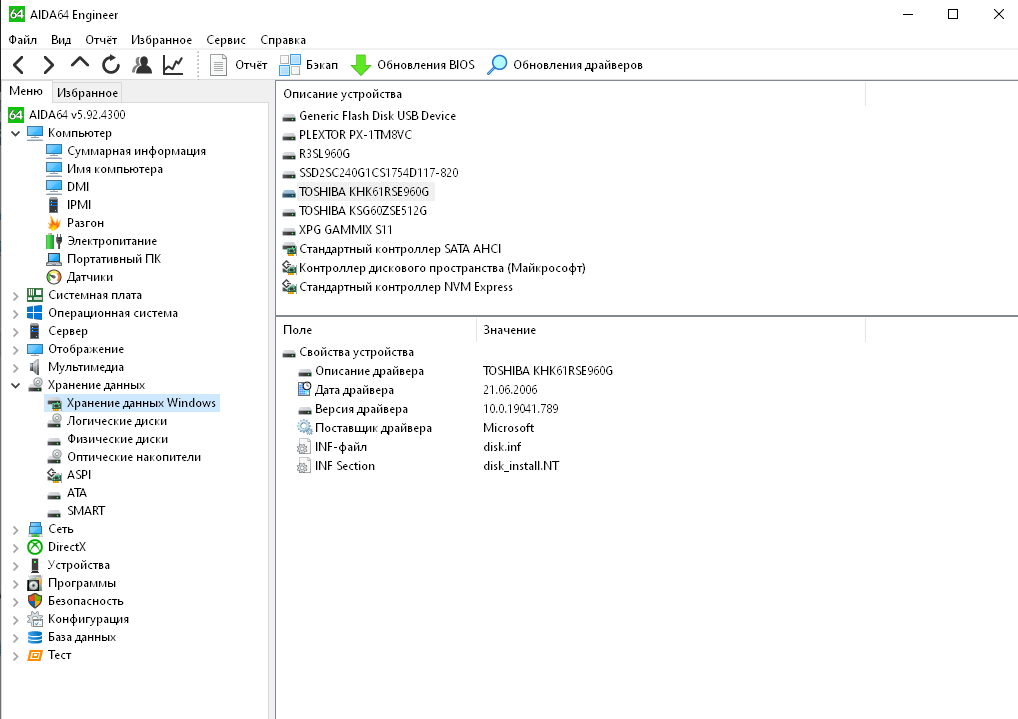Select Логические диски tree item

tap(117, 421)
